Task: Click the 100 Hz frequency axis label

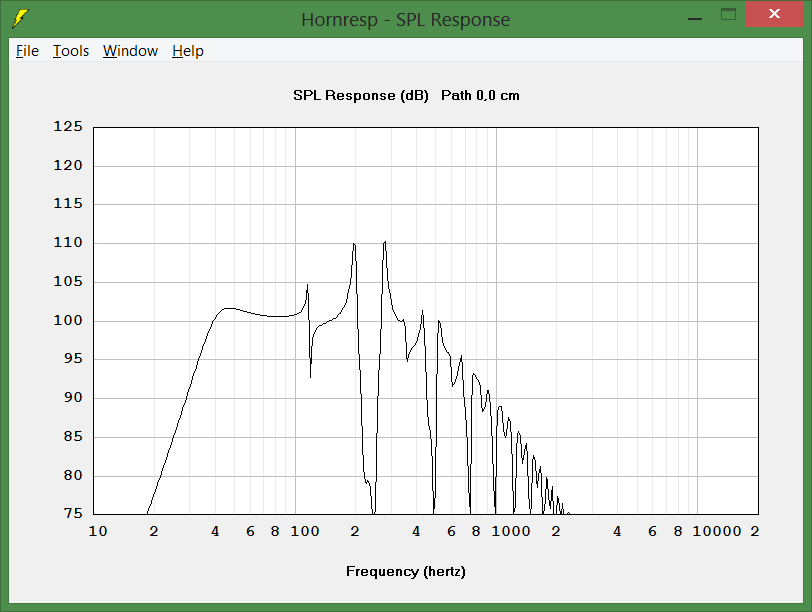Action: (x=304, y=531)
